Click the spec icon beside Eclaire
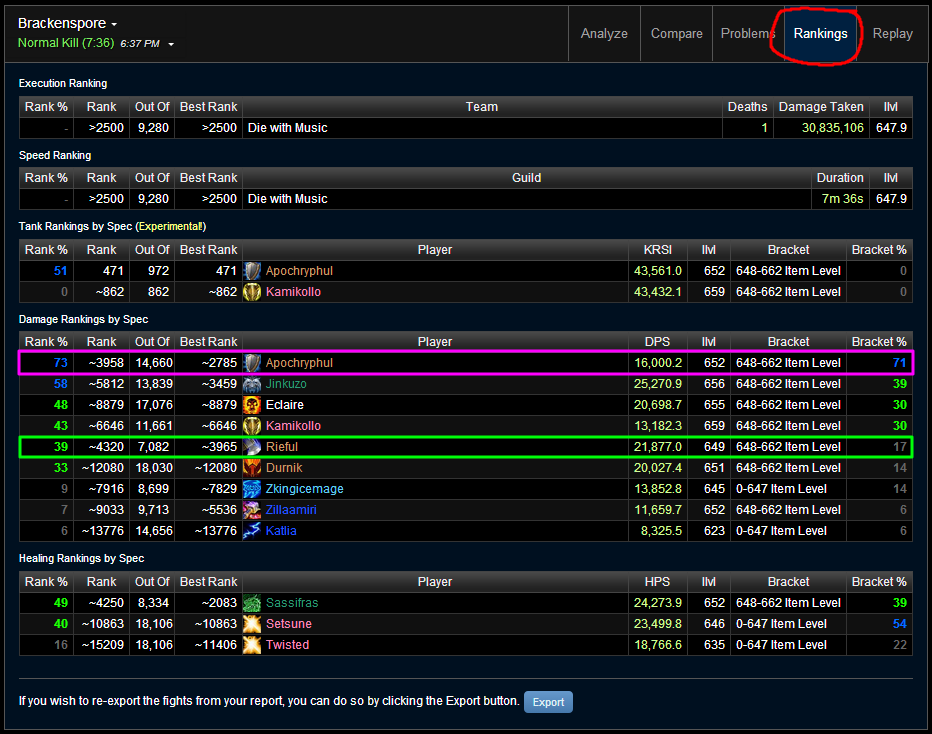932x734 pixels. 252,405
